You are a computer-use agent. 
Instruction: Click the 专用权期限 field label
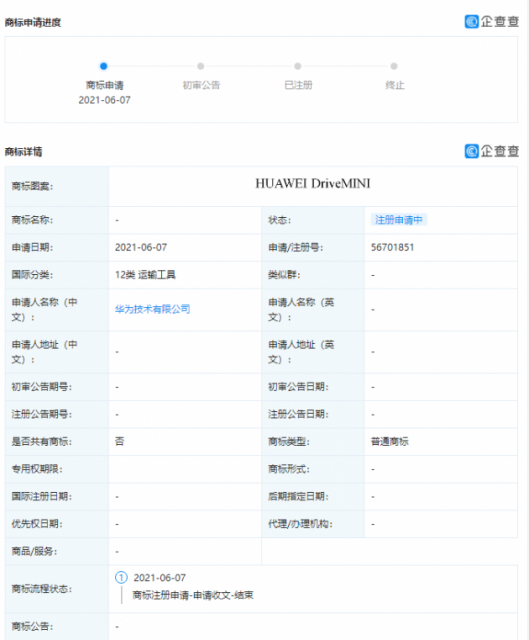(37, 469)
